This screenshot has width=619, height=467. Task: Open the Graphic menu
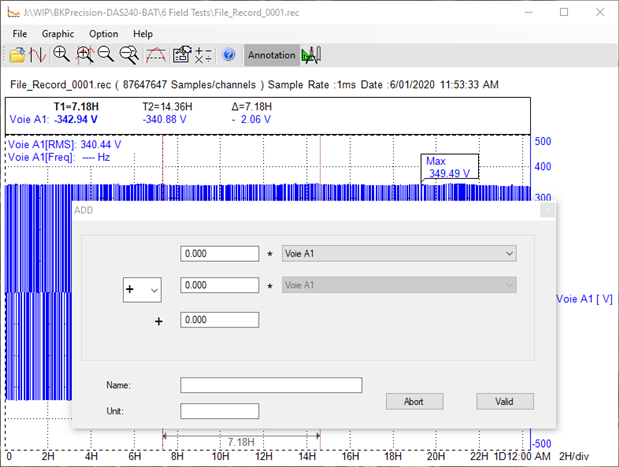[58, 33]
